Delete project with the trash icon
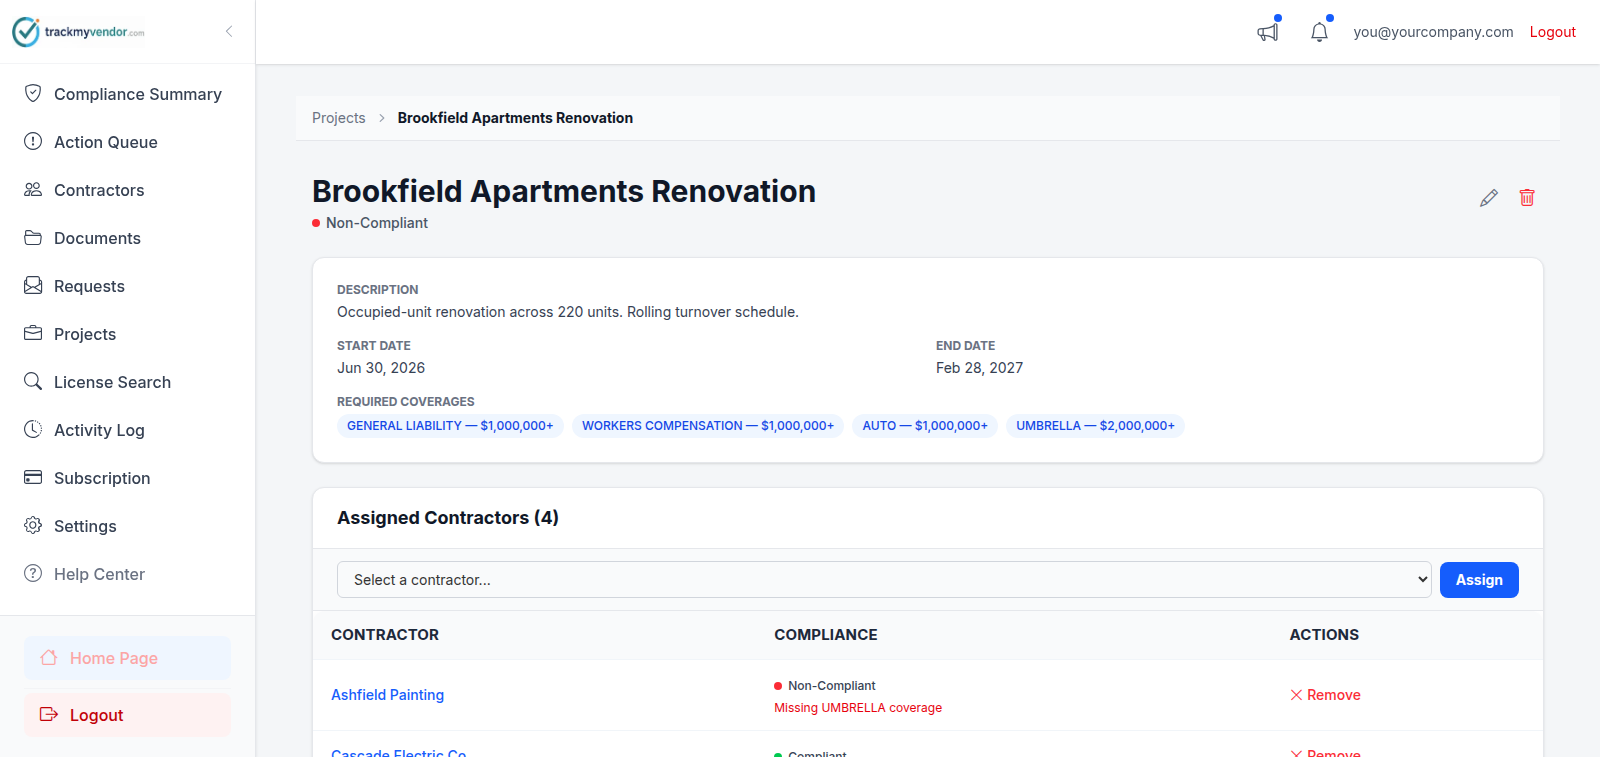This screenshot has height=757, width=1600. coord(1527,198)
